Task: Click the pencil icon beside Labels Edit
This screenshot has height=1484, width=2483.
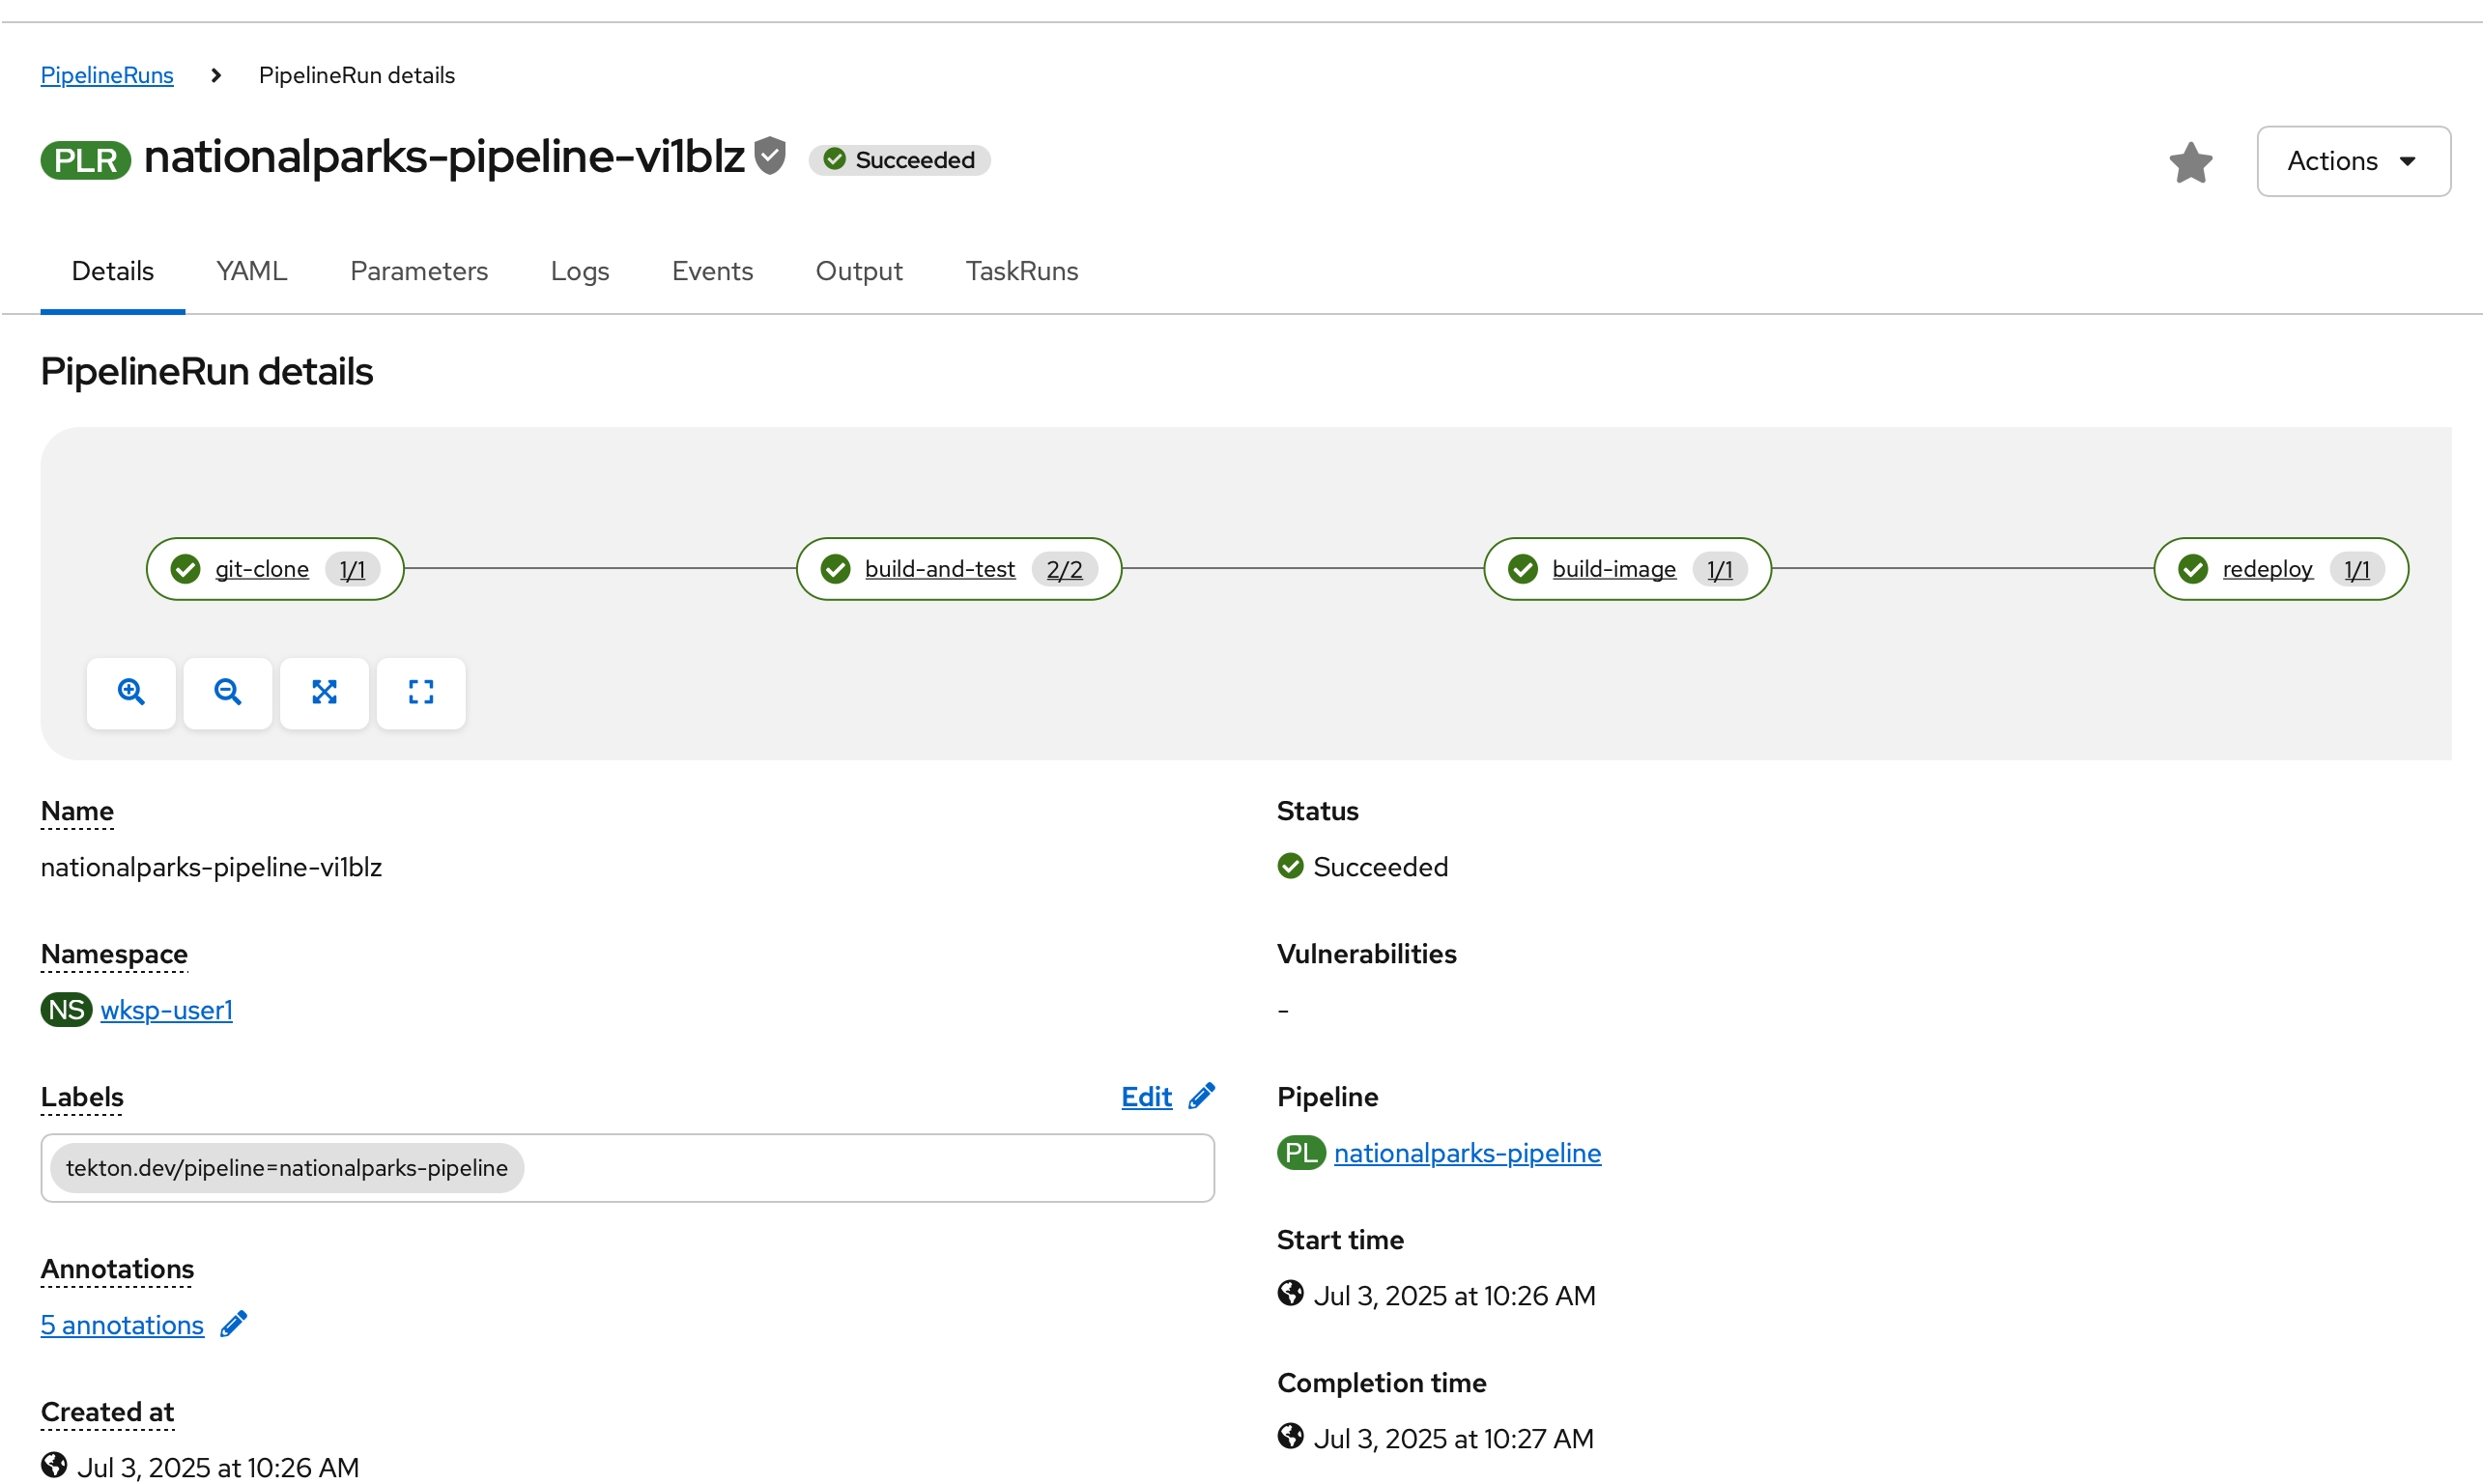Action: pos(1201,1096)
